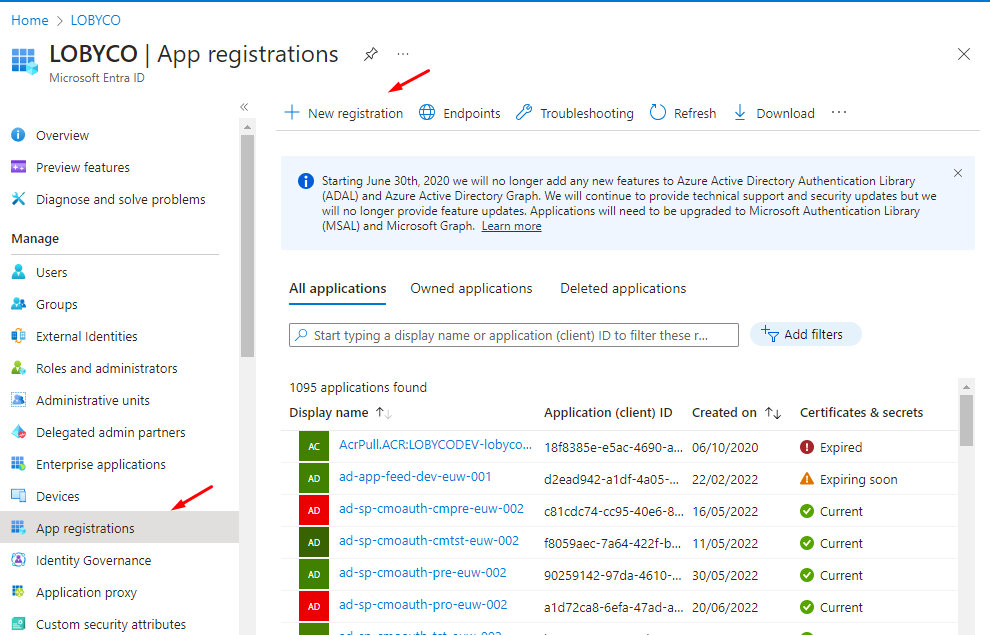990x635 pixels.
Task: Click client ID starting with 18f8385e
Action: pyautogui.click(x=614, y=448)
